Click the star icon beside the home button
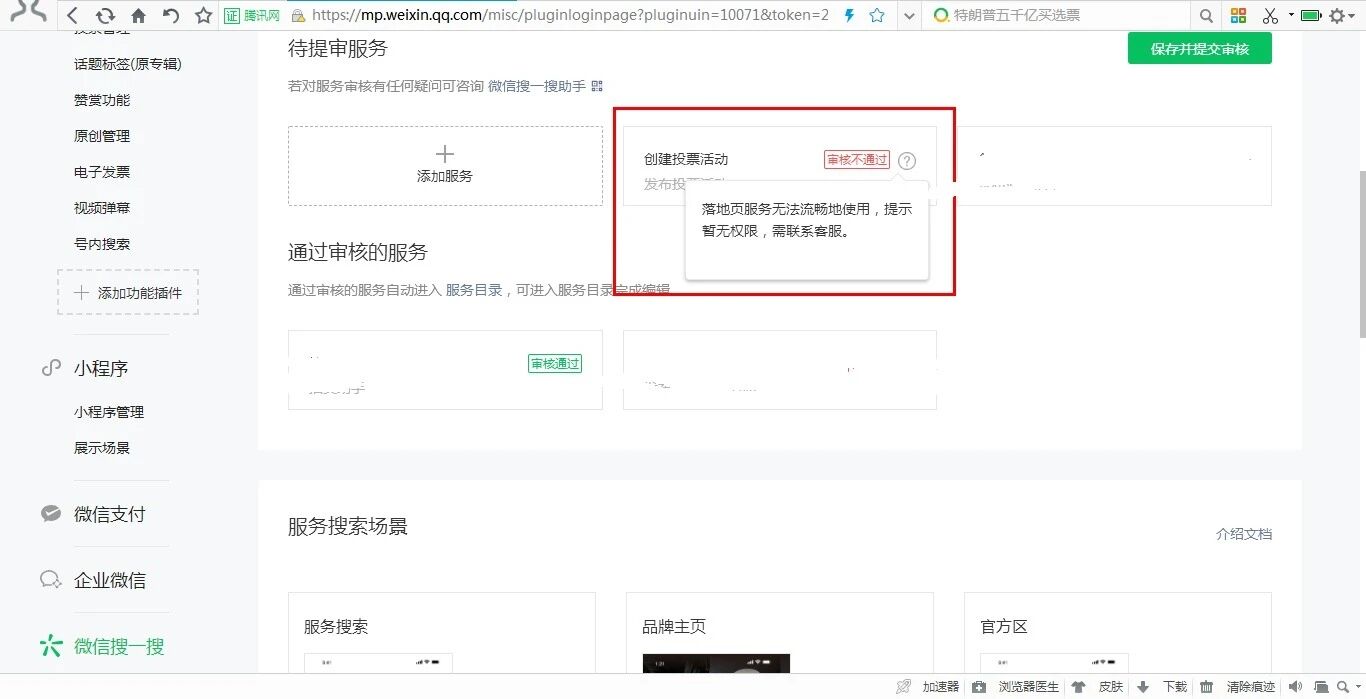Viewport: 1366px width, 699px height. tap(204, 16)
